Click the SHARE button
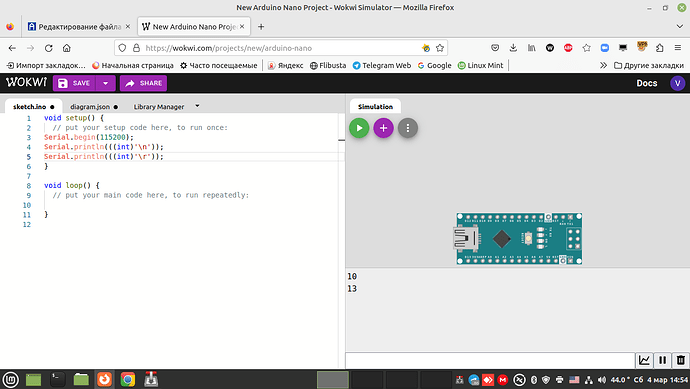 [143, 83]
